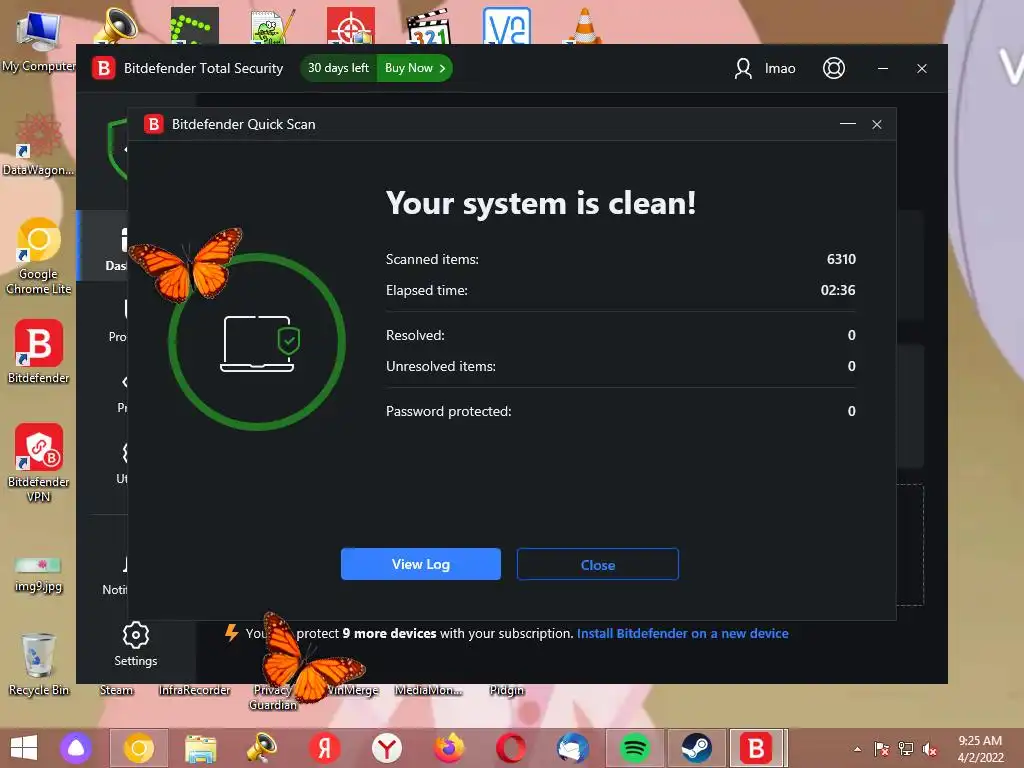Open the VNC desktop shortcut
The height and width of the screenshot is (768, 1024).
tap(507, 26)
